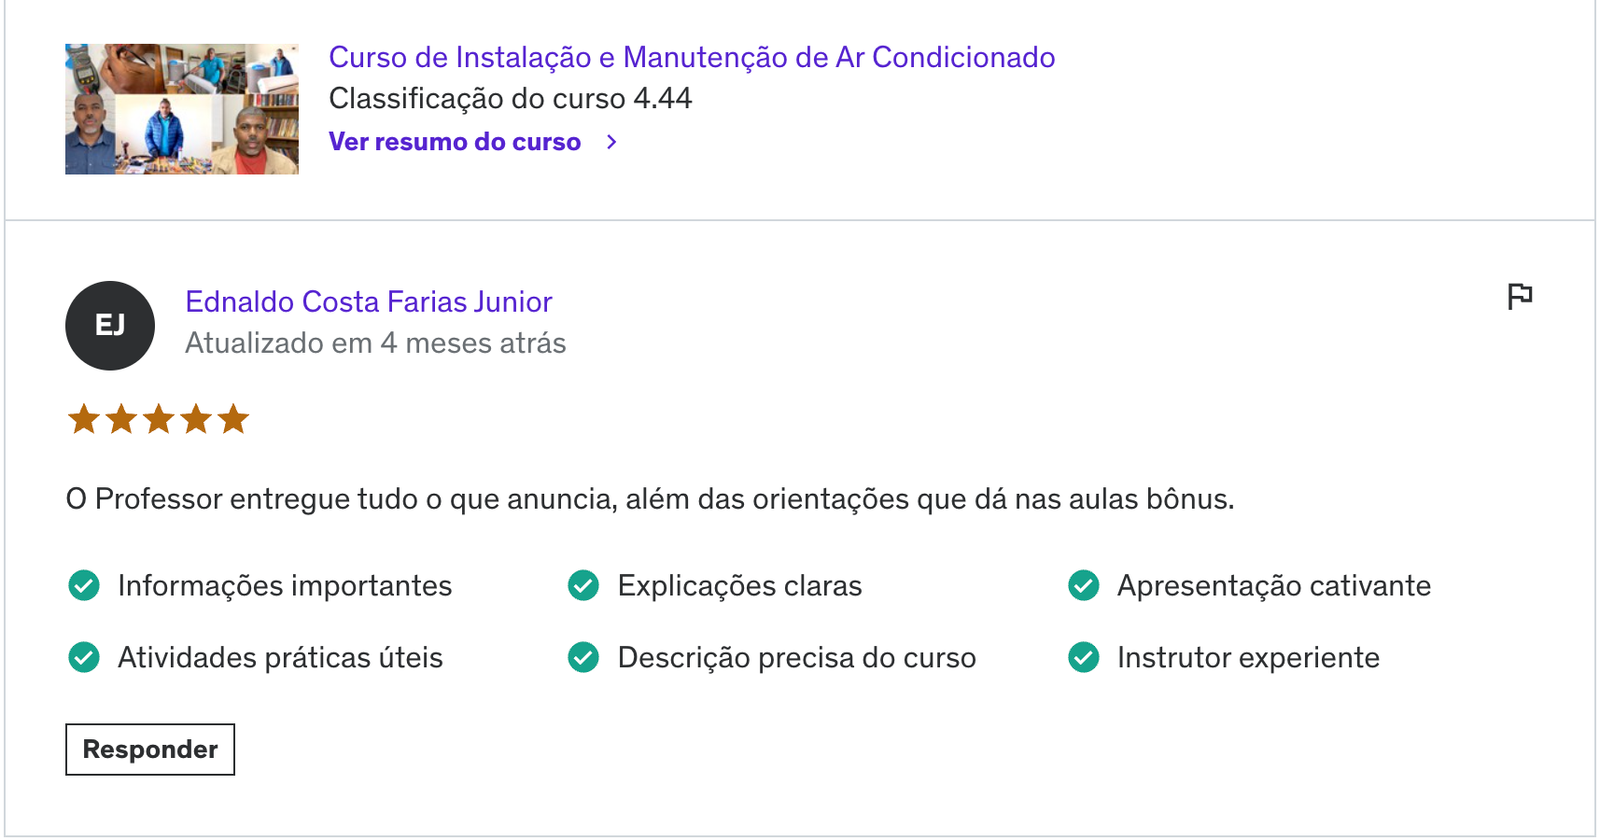Click the first rating star
The image size is (1600, 840).
pyautogui.click(x=84, y=419)
